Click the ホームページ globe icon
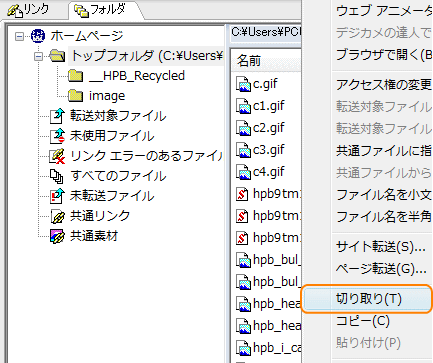Screen dimensions: 433x363 pyautogui.click(x=38, y=36)
